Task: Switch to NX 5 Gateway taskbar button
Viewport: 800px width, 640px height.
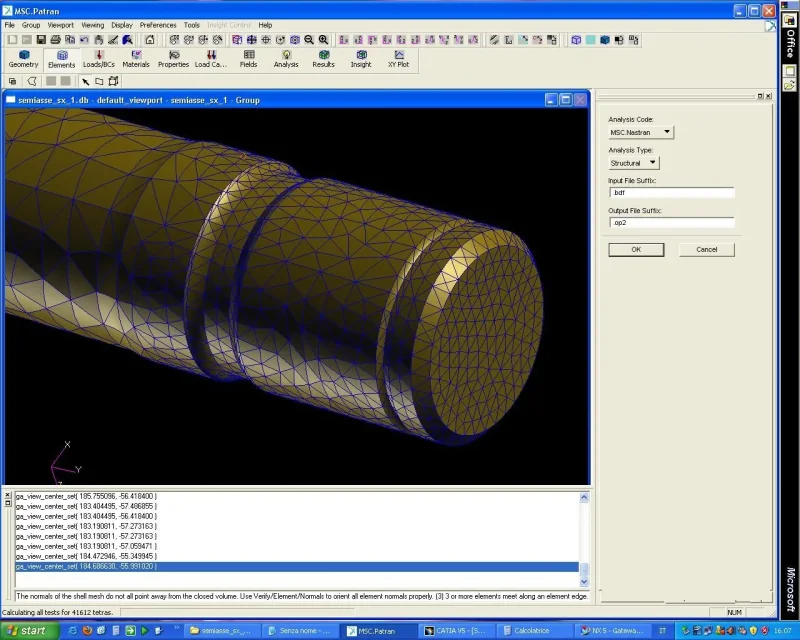Action: click(x=612, y=631)
